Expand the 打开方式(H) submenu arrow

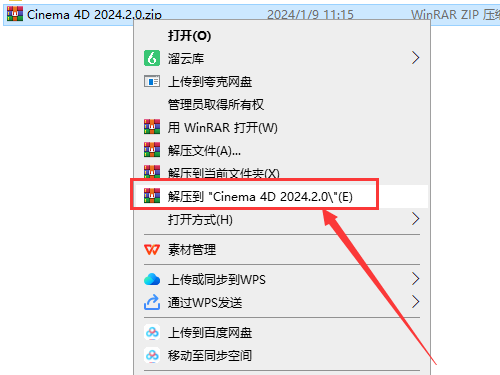415,219
